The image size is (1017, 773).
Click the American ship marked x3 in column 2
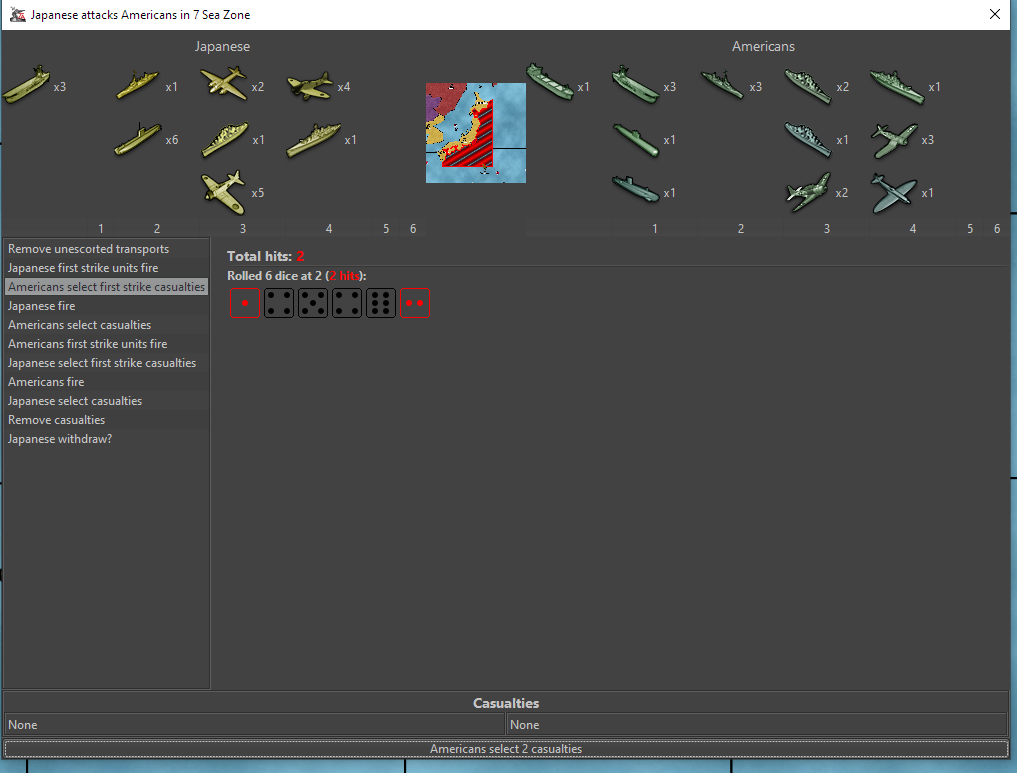tap(722, 85)
